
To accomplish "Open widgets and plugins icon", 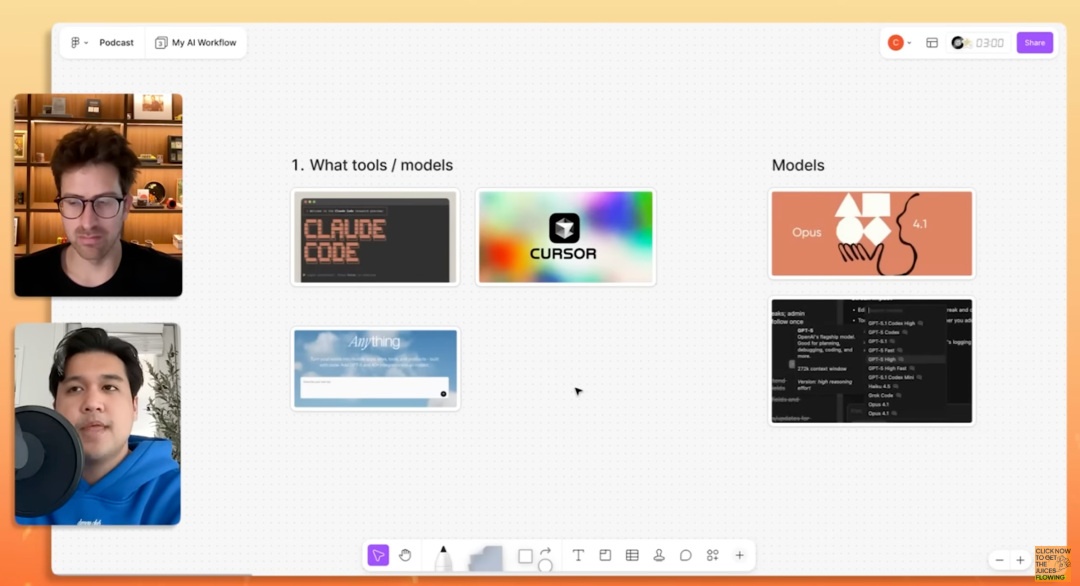I will pyautogui.click(x=713, y=555).
